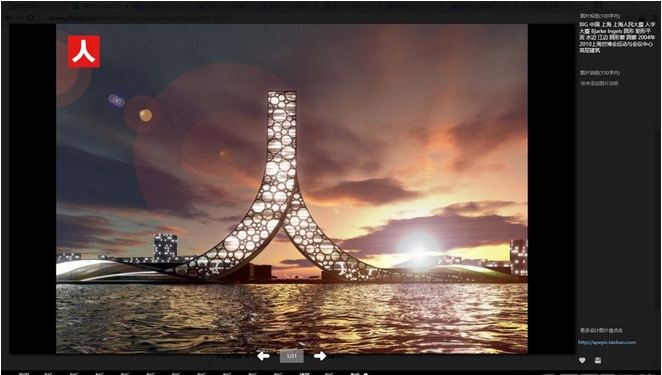This screenshot has width=662, height=375.
Task: Click the 快来添加图片说明 description field
Action: point(599,84)
